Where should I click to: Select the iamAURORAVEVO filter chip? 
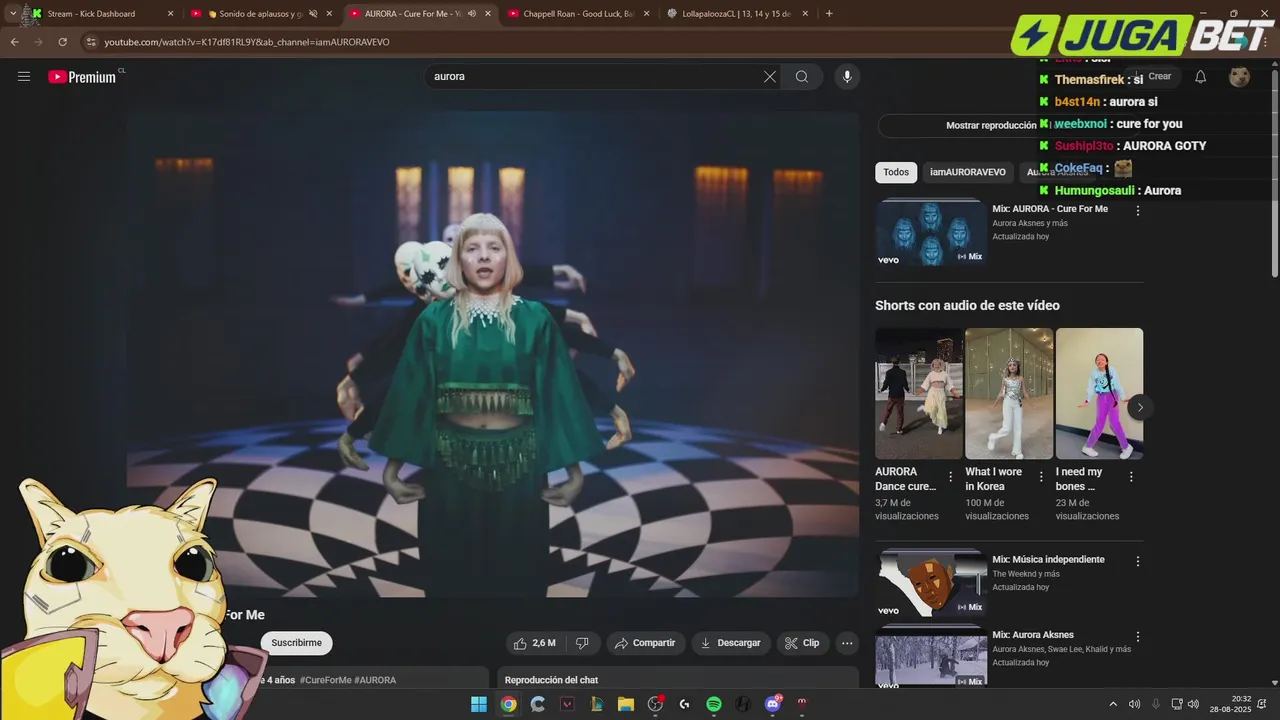[968, 172]
